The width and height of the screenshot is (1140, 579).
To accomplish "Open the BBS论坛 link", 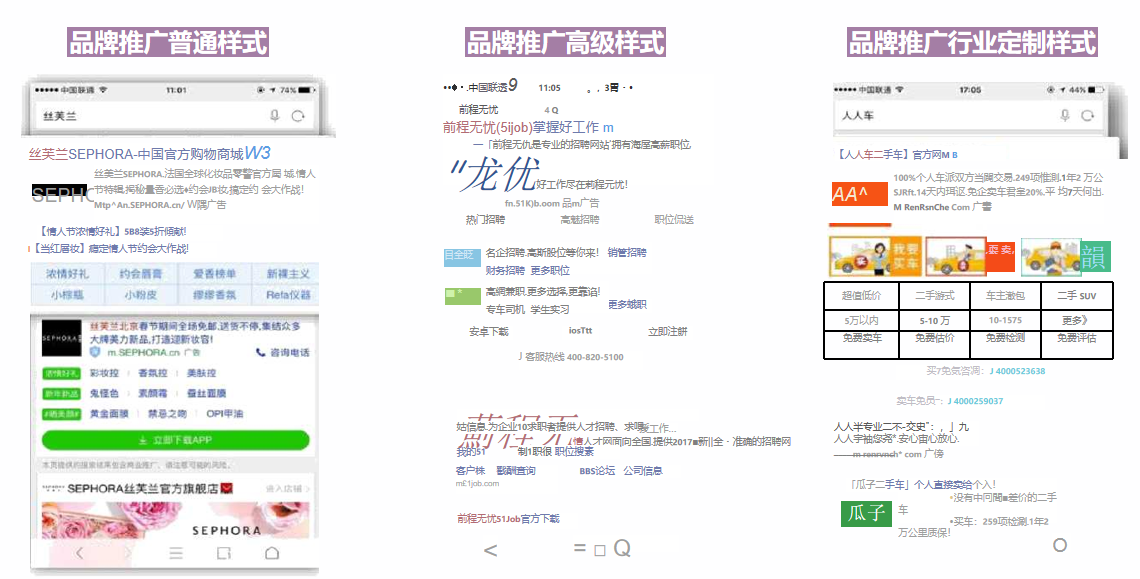I will (597, 471).
